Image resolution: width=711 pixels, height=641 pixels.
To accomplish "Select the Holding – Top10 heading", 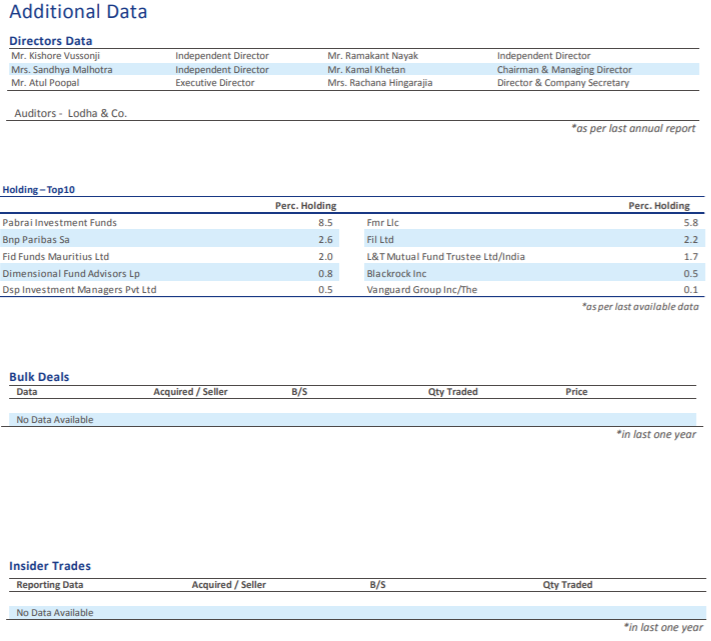I will 39,189.
